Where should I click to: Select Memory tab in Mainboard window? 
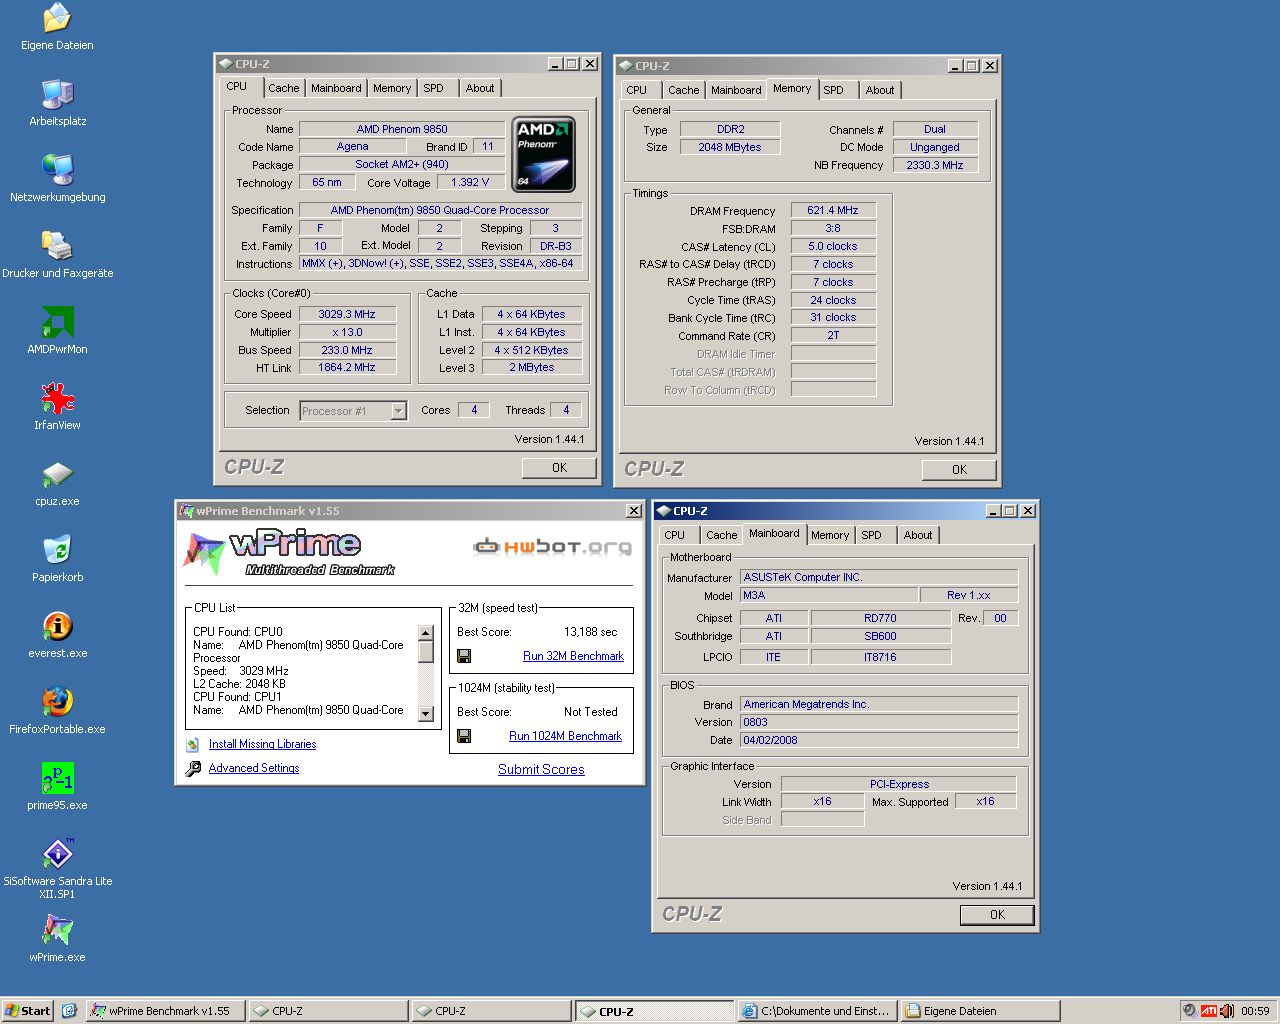[x=829, y=535]
